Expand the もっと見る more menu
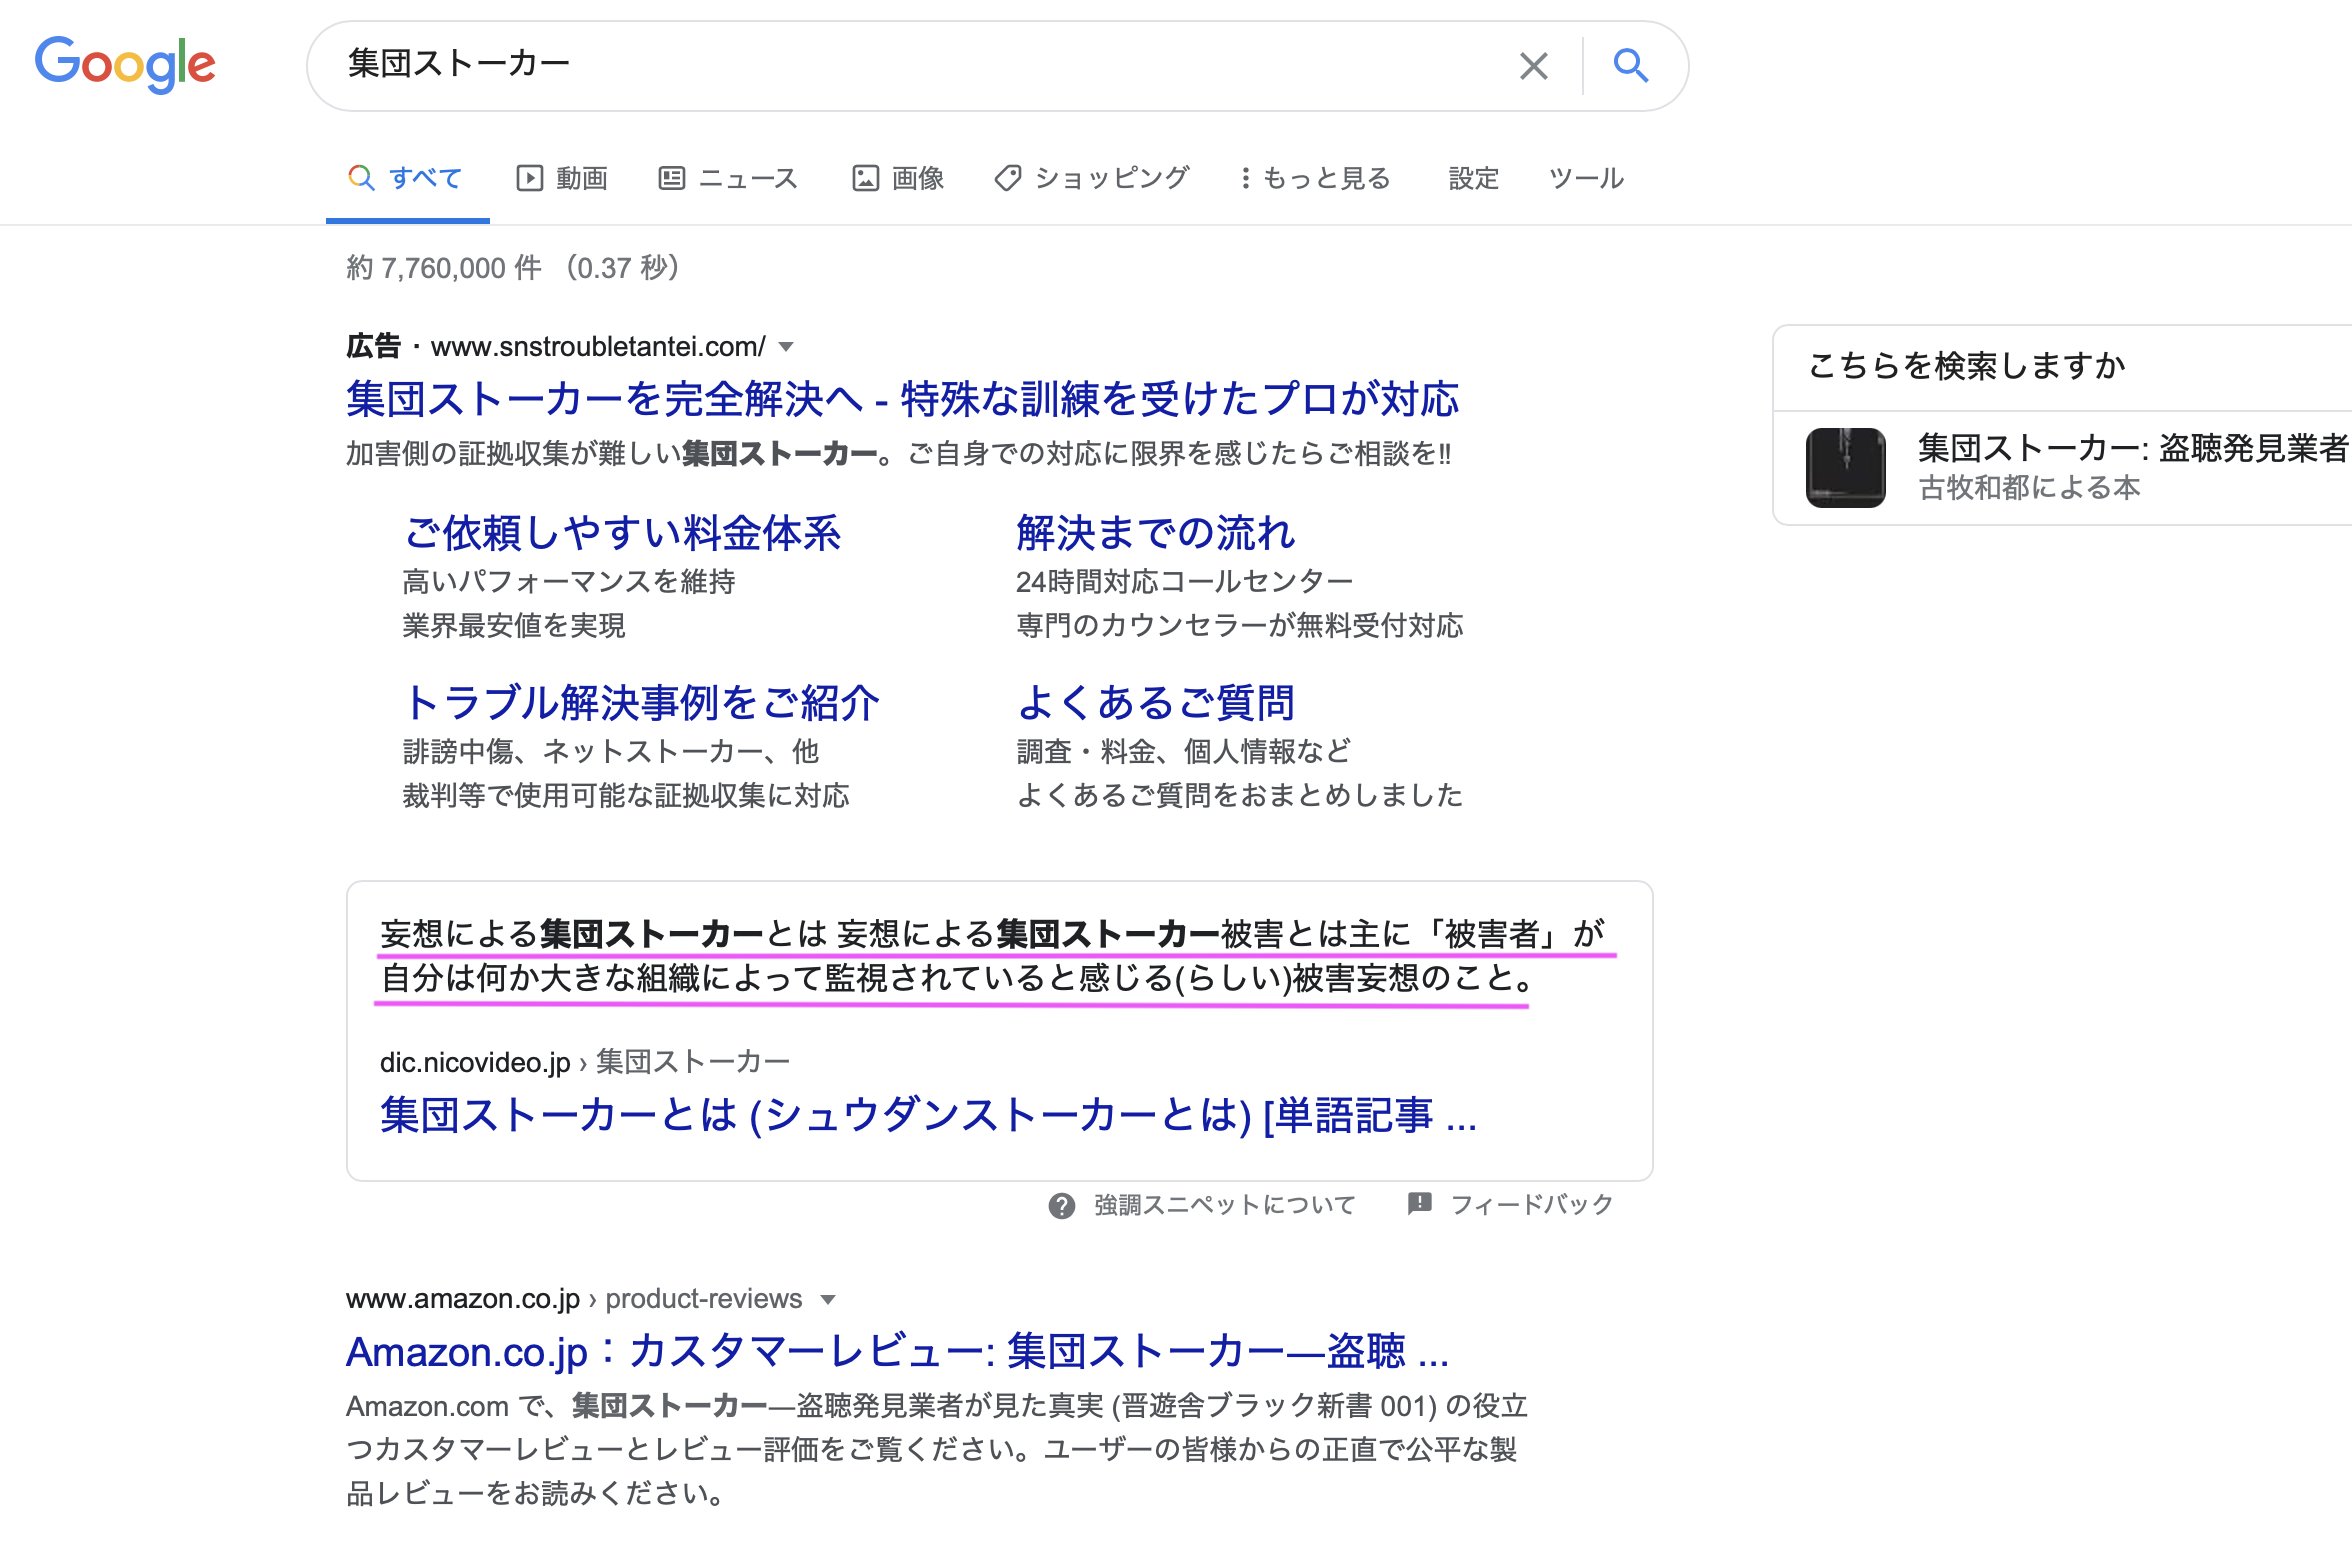The image size is (2352, 1544). [1315, 178]
